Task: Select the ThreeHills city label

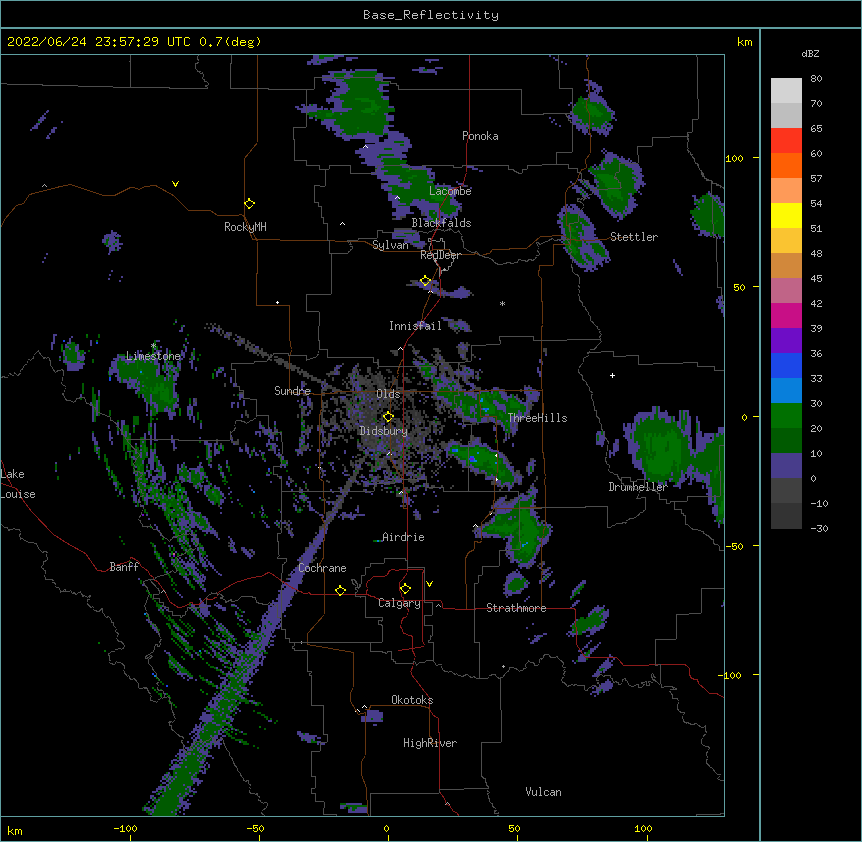Action: coord(537,418)
